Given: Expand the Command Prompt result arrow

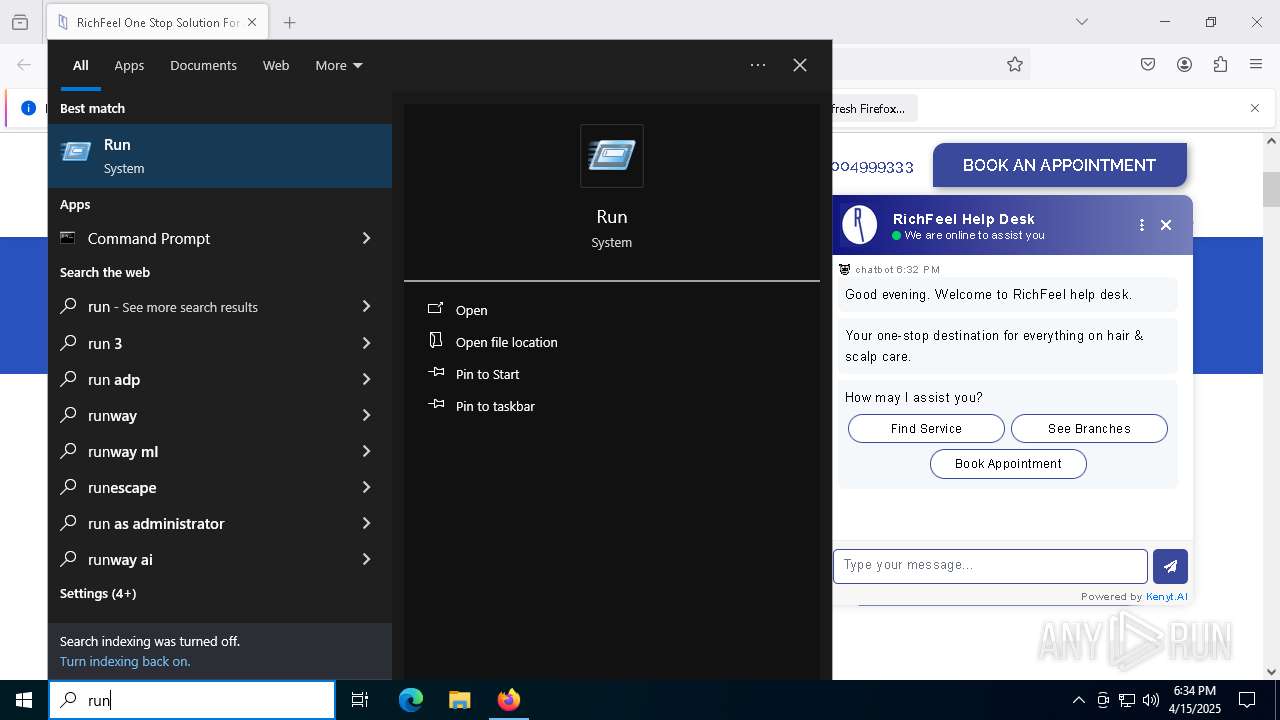Looking at the screenshot, I should 366,238.
